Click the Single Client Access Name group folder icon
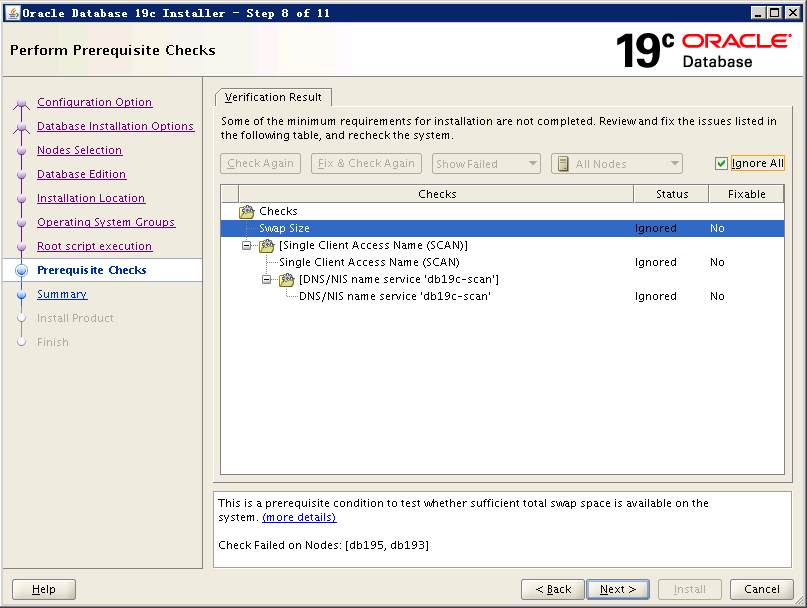The width and height of the screenshot is (807, 608). [x=267, y=246]
